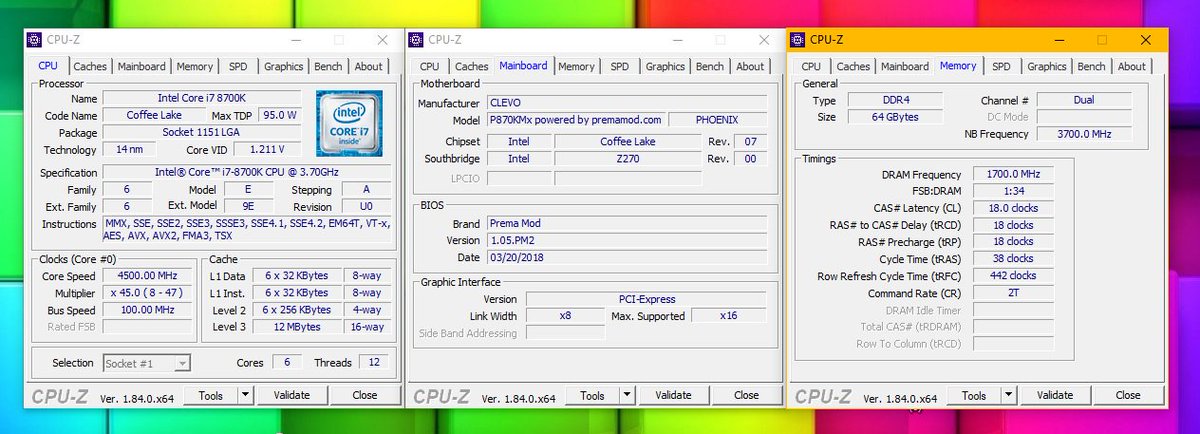Open the Graphics tab in the right CPU-Z window
Image resolution: width=1200 pixels, height=434 pixels.
(x=1047, y=67)
